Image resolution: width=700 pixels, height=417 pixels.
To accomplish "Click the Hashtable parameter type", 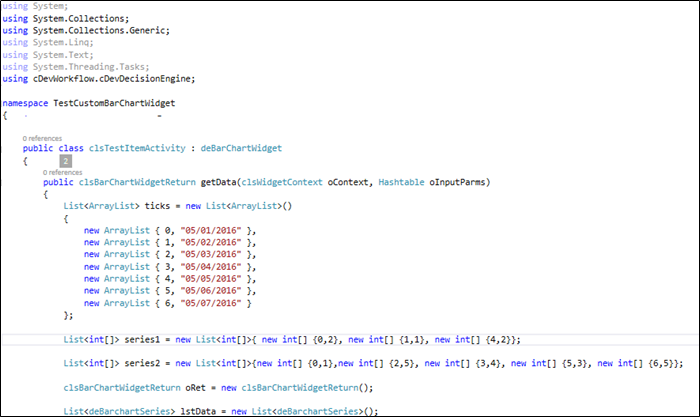I will pyautogui.click(x=401, y=182).
